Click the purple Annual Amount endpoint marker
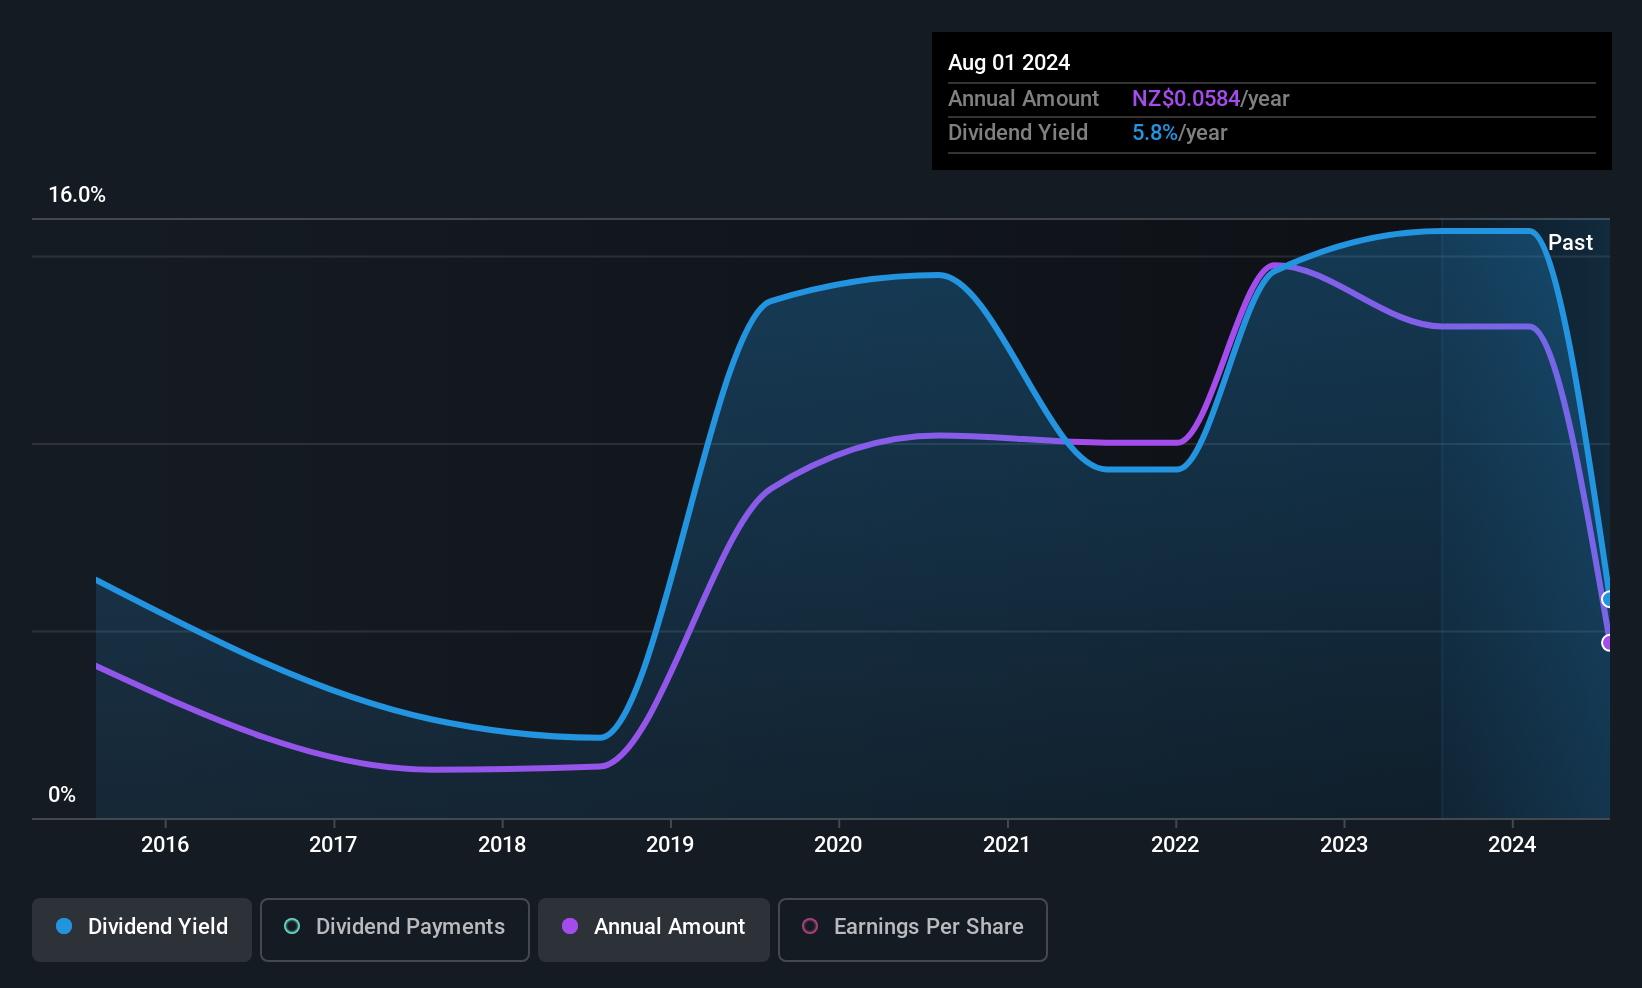This screenshot has height=988, width=1642. [1608, 643]
